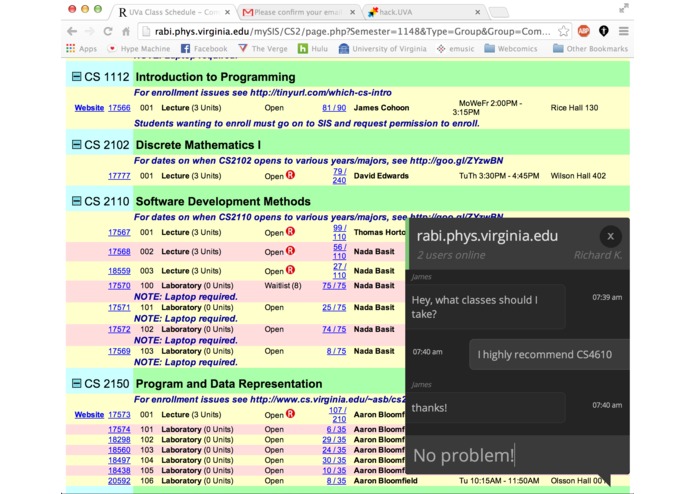Click the restricted R icon for CS 2102

[290, 175]
